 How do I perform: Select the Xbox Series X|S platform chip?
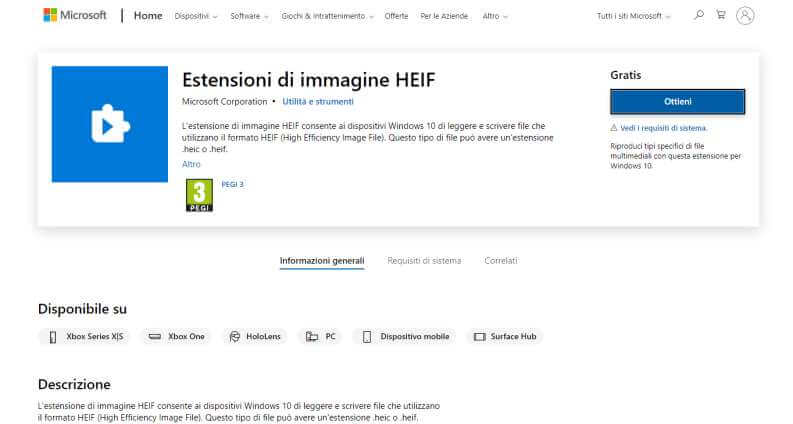[85, 337]
